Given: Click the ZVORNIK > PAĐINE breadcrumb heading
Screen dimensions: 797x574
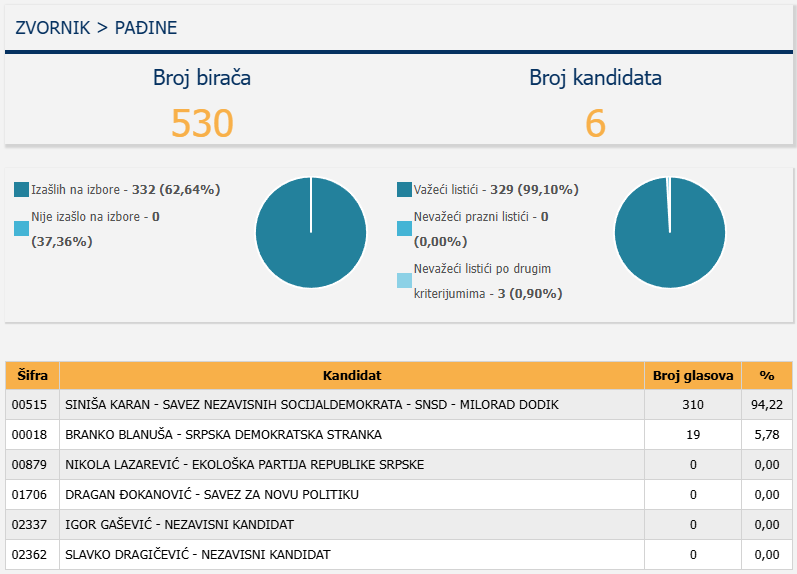Looking at the screenshot, I should pos(96,28).
